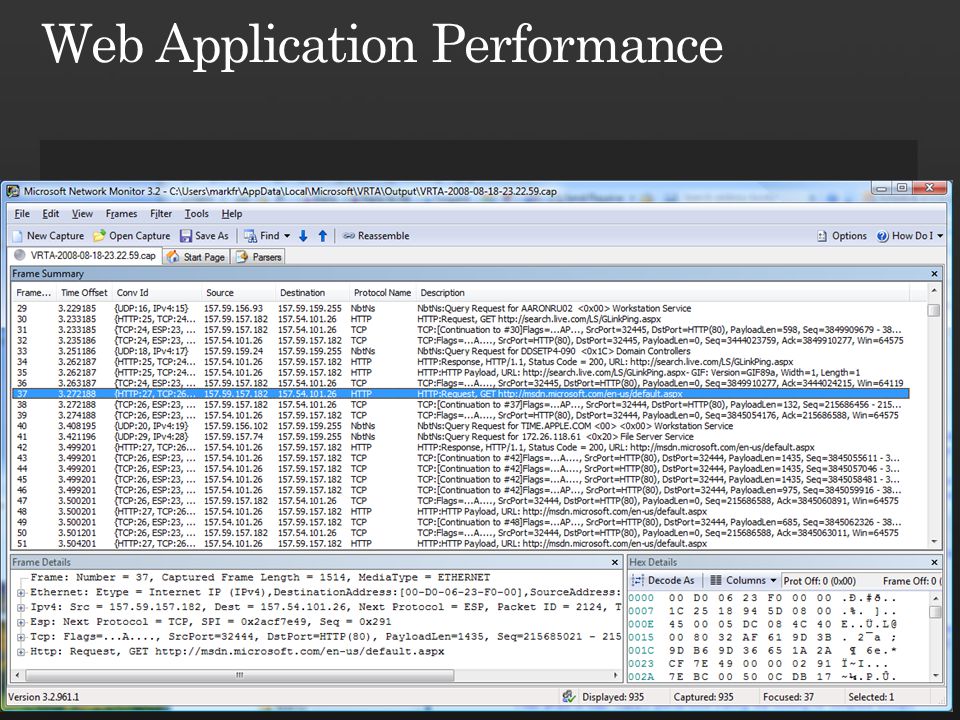Click the Start Page home icon
This screenshot has height=720, width=960.
[x=173, y=257]
